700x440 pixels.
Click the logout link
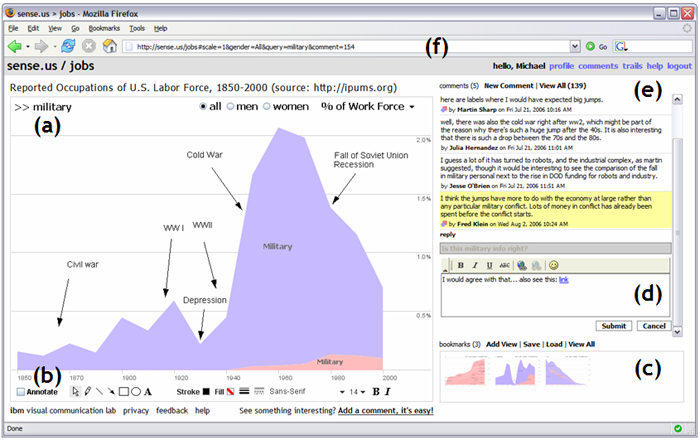679,66
